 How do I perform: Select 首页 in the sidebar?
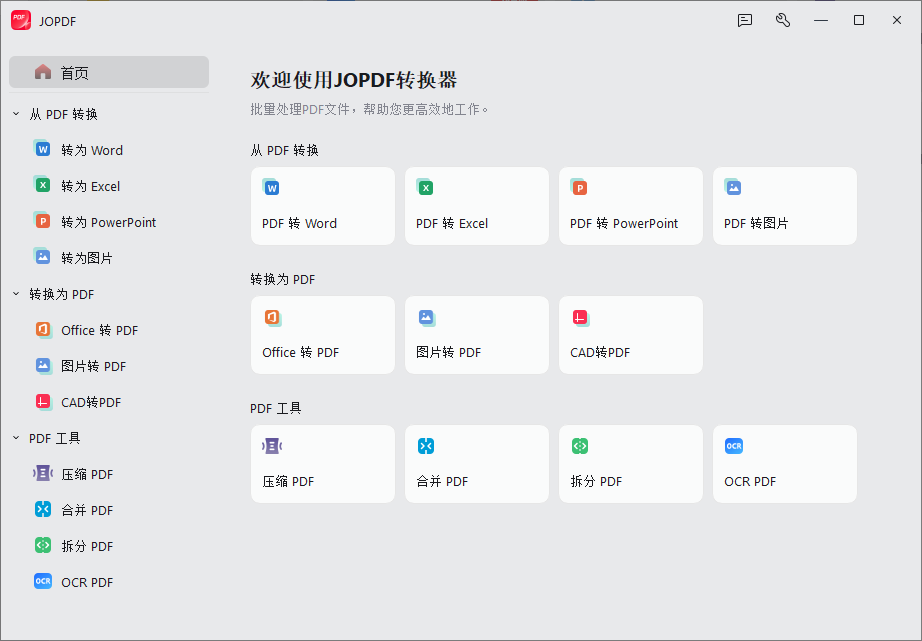click(109, 72)
